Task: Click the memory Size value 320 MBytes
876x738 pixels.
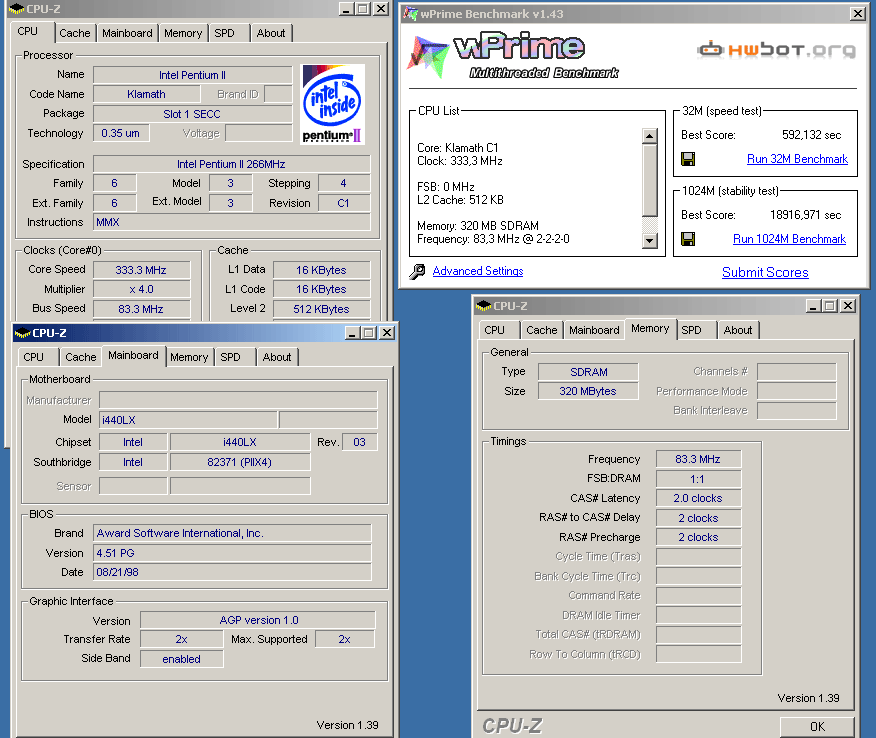Action: click(588, 391)
